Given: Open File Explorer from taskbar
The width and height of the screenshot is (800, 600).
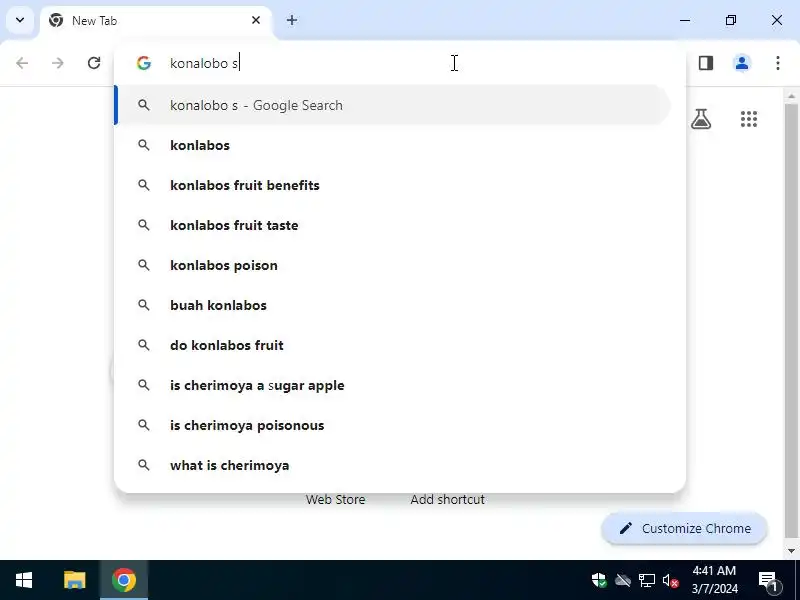Looking at the screenshot, I should pos(74,580).
